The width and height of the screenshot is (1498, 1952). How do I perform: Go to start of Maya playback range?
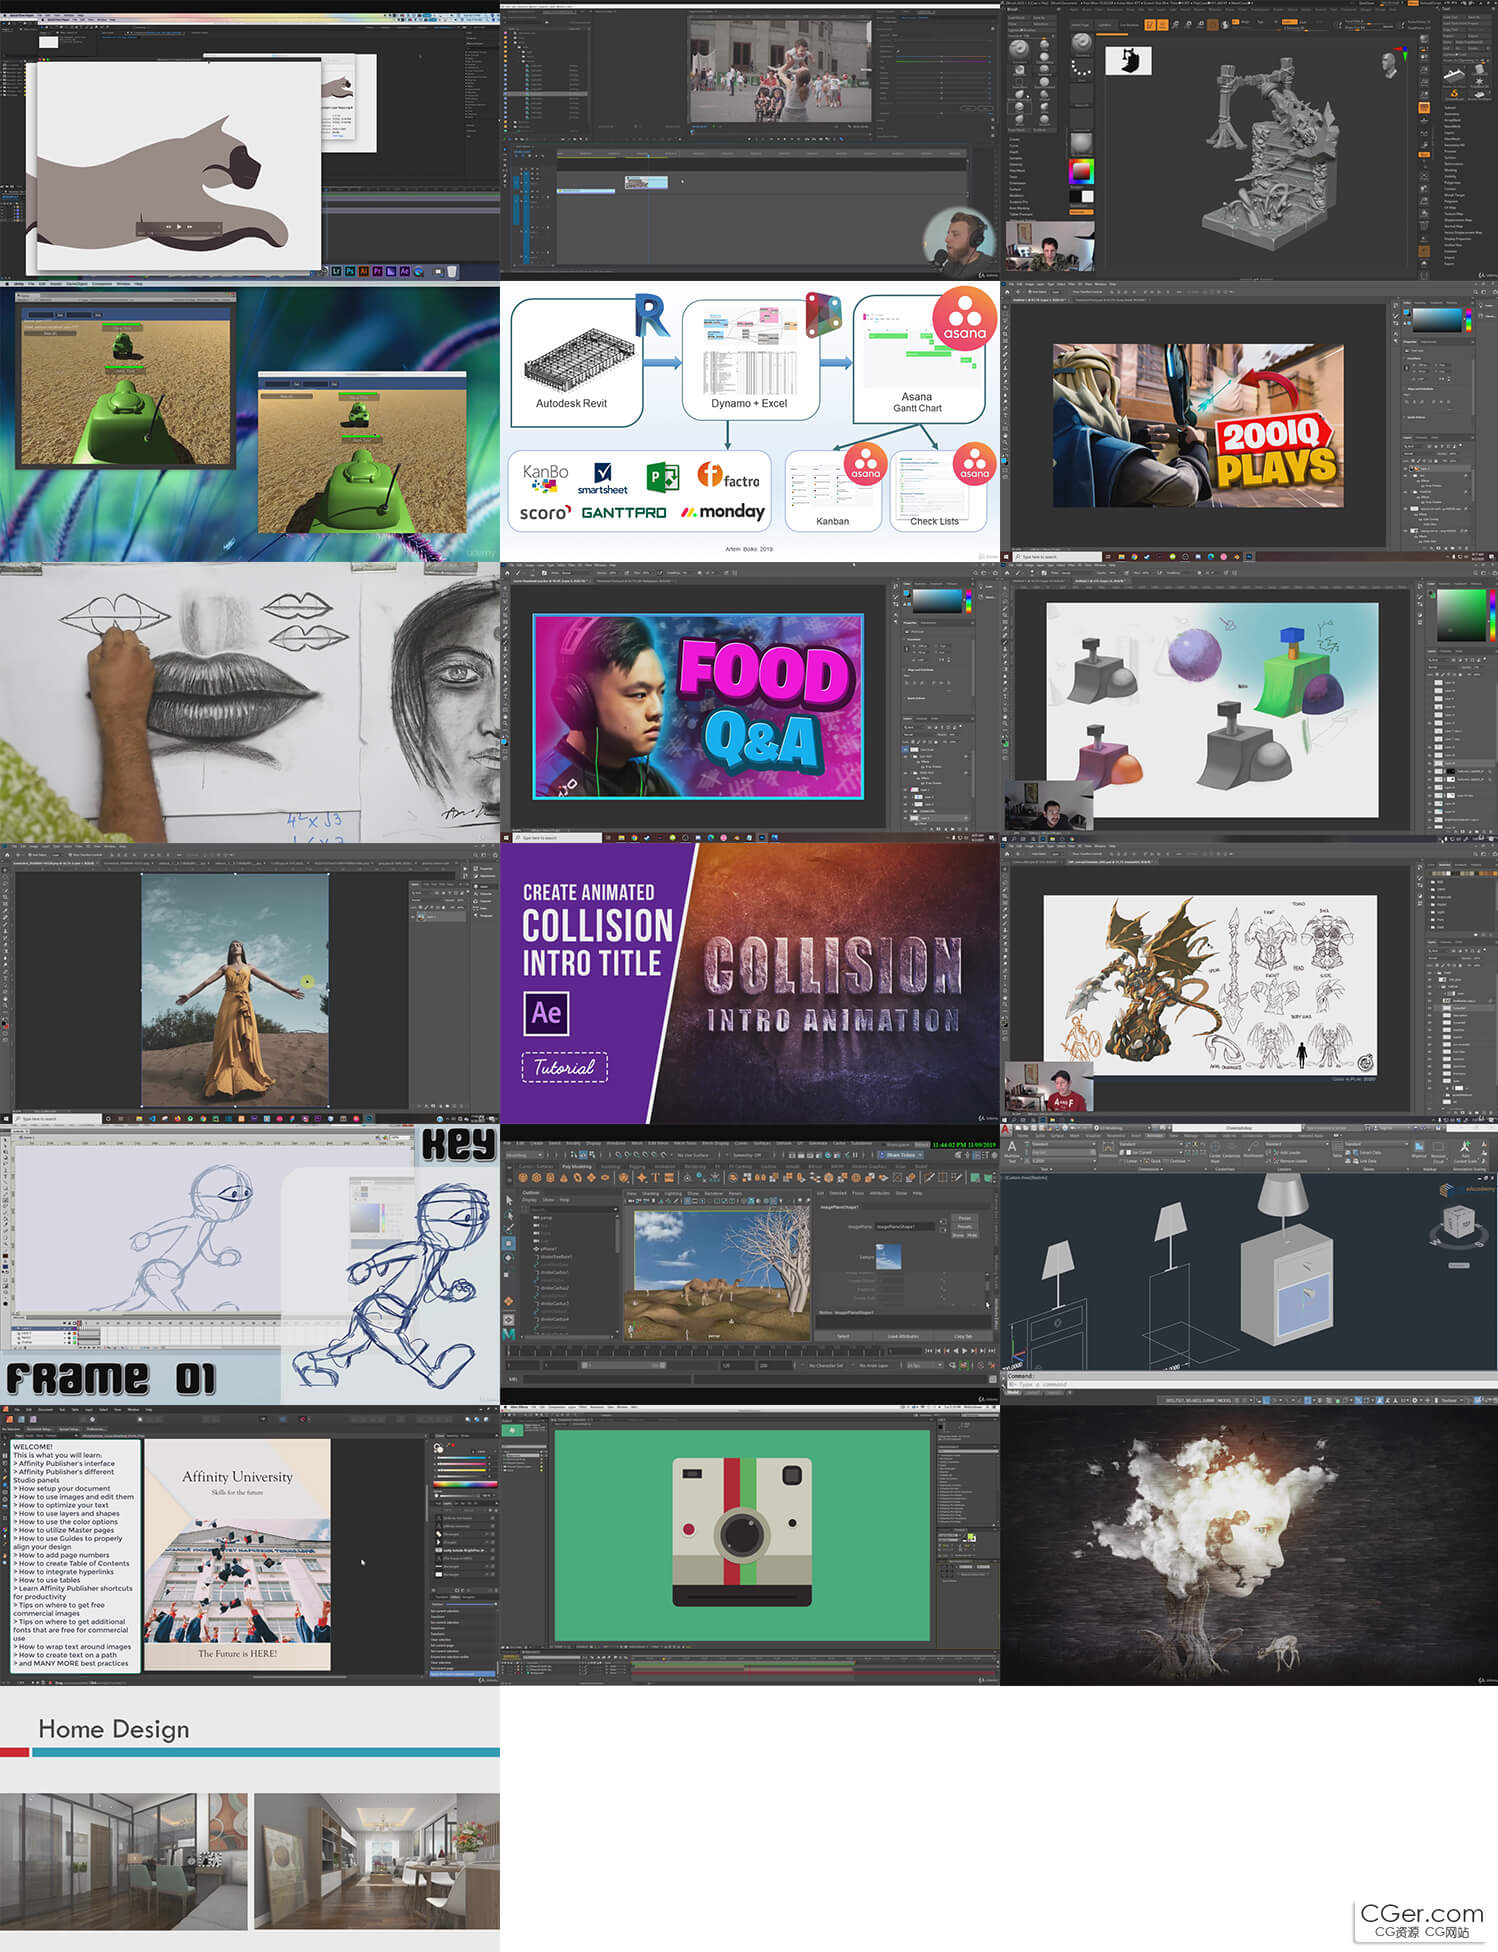click(x=929, y=1351)
